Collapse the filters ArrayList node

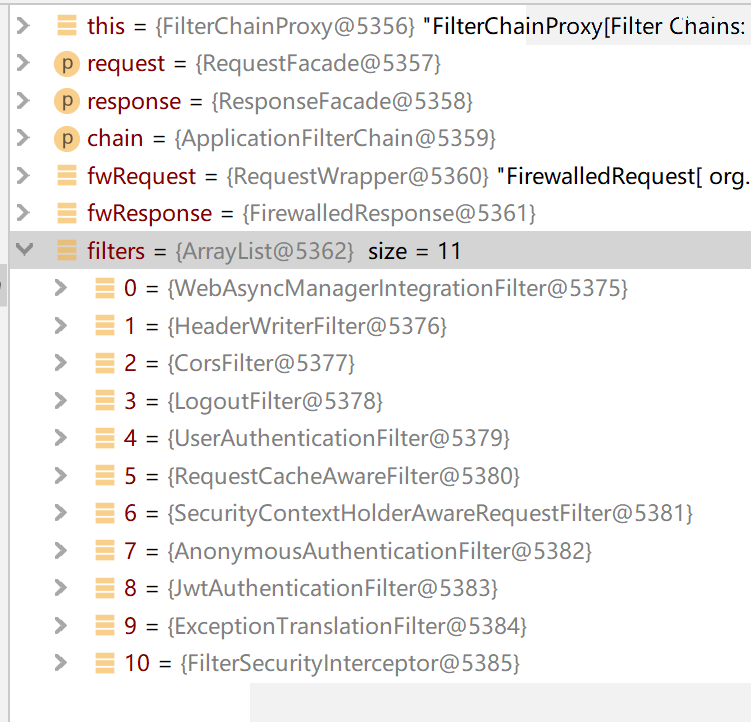(24, 251)
